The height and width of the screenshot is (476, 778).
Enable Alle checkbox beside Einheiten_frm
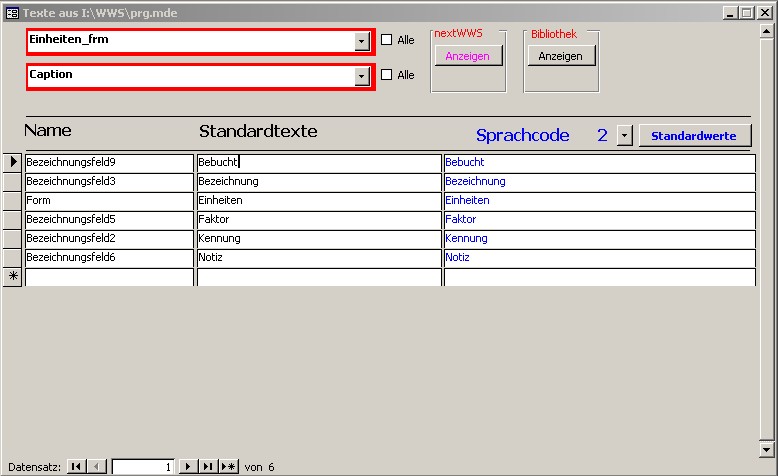click(387, 40)
